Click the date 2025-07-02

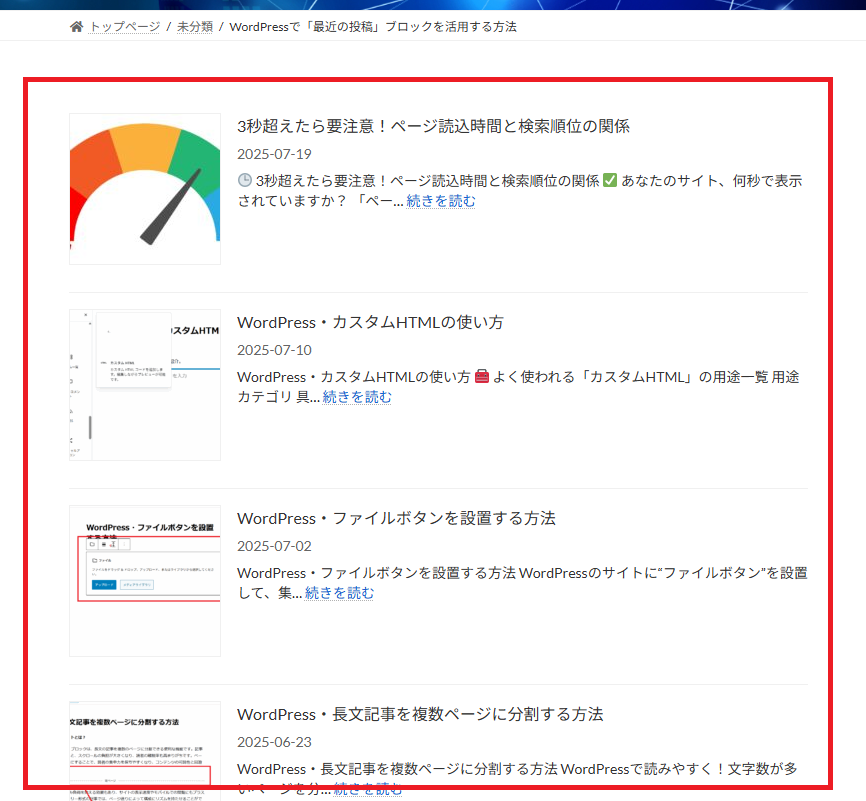[274, 546]
